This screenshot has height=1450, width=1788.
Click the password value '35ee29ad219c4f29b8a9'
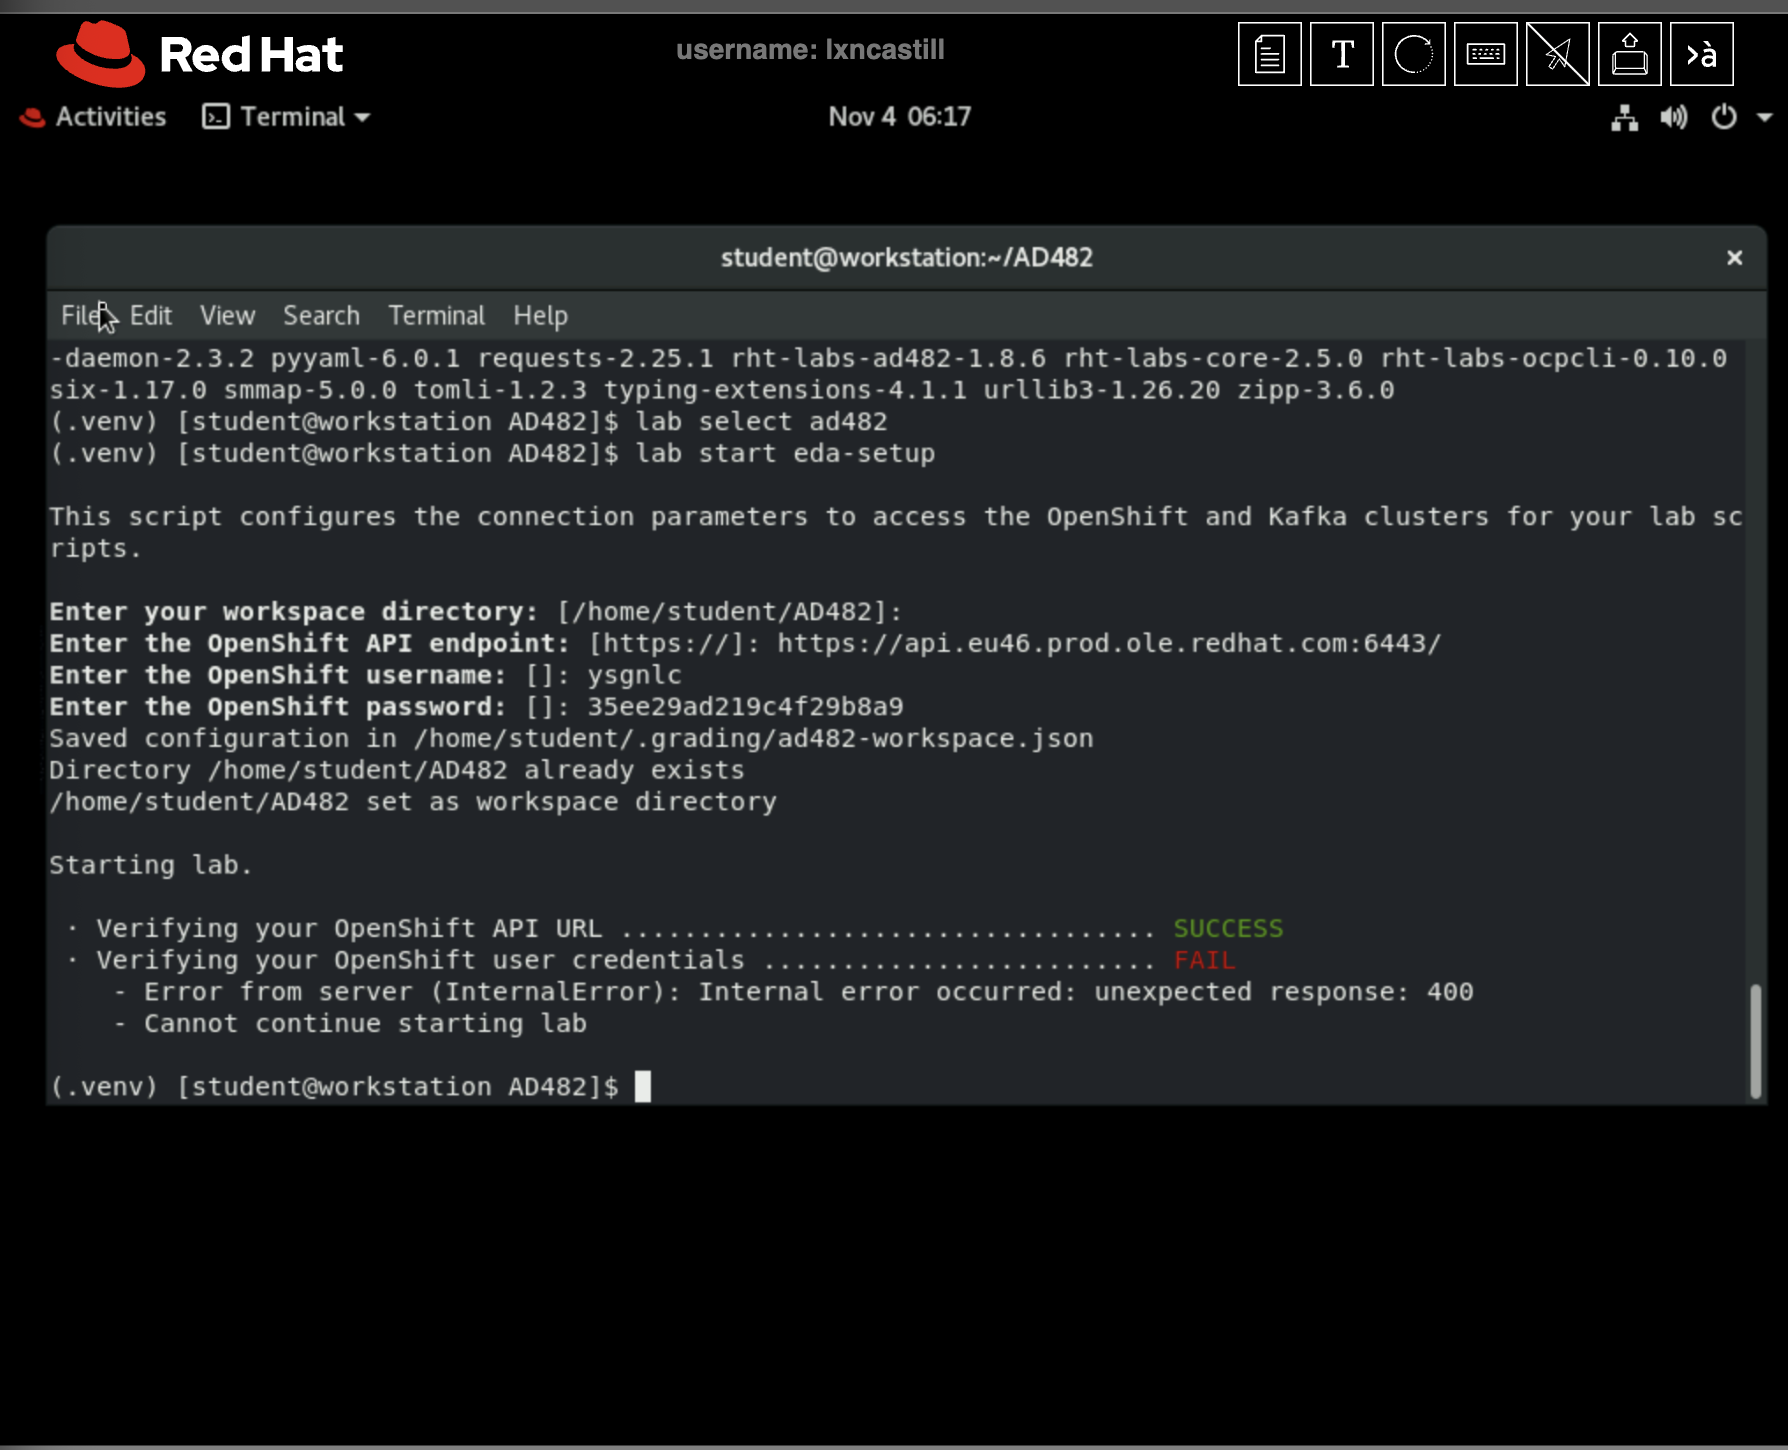click(745, 707)
